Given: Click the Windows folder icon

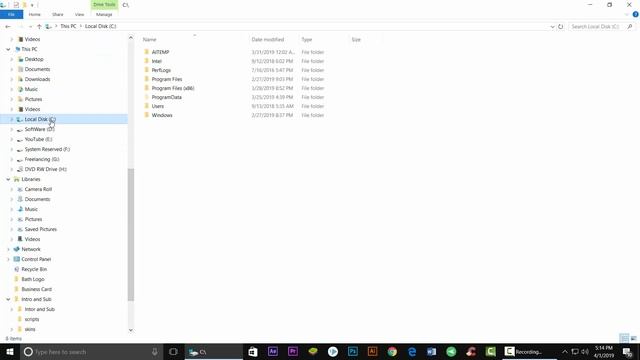Looking at the screenshot, I should [147, 115].
